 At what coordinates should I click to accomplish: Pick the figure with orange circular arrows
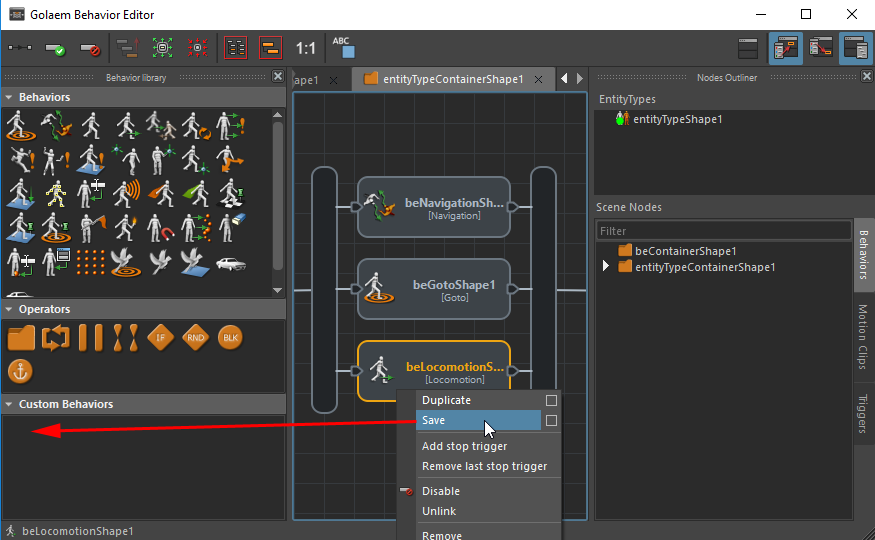[x=196, y=126]
